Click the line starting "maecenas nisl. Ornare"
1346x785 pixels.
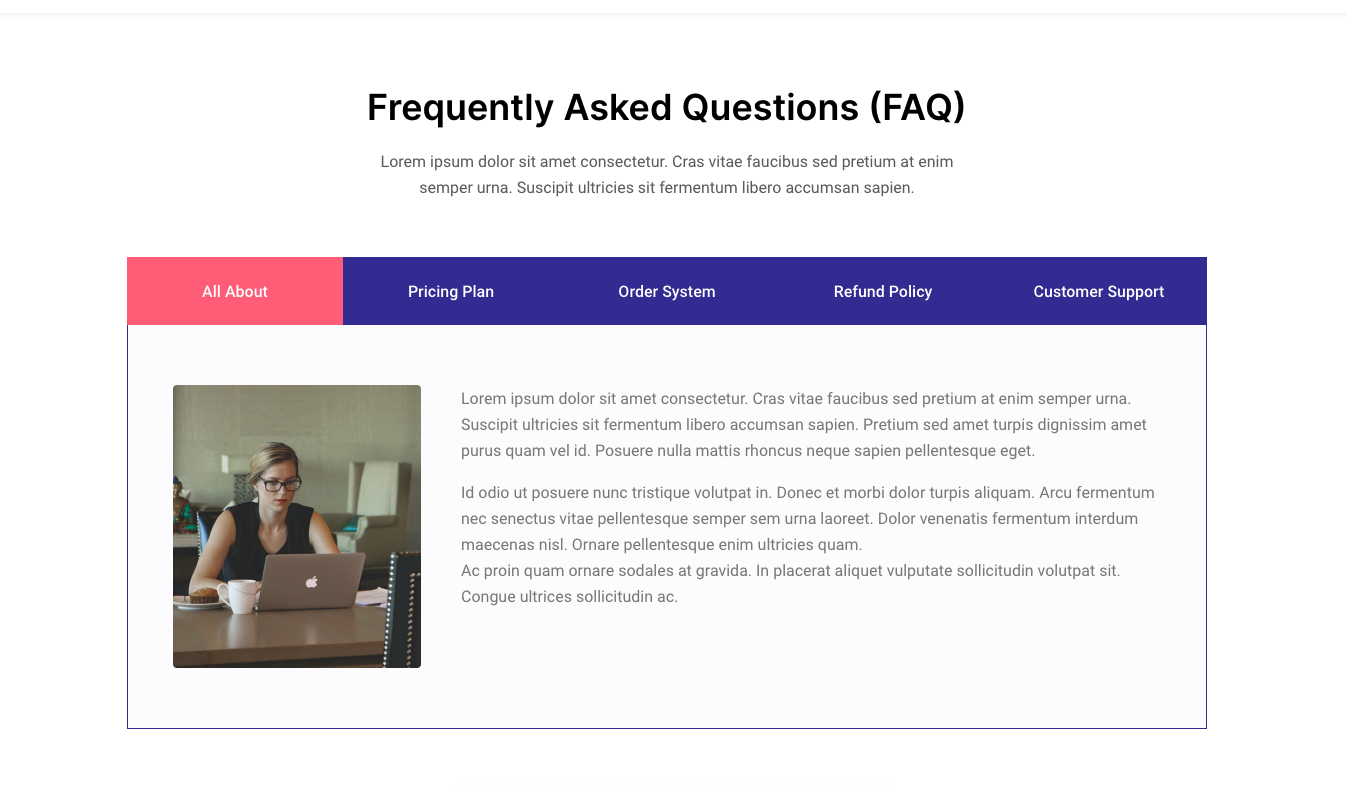pos(661,545)
